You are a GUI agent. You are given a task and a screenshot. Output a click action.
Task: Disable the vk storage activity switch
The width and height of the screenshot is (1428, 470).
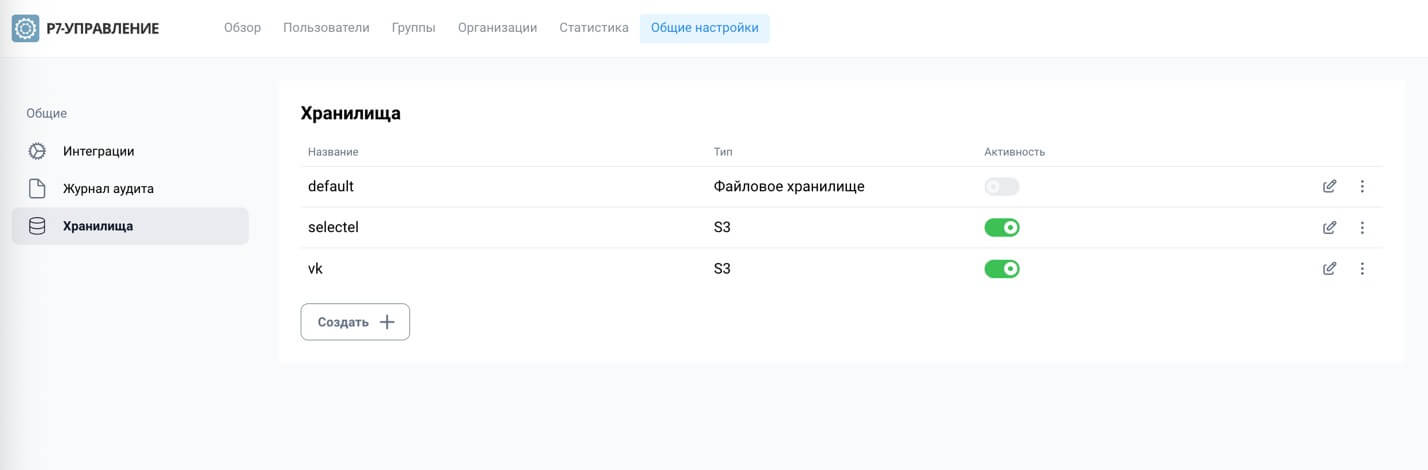[x=1002, y=268]
